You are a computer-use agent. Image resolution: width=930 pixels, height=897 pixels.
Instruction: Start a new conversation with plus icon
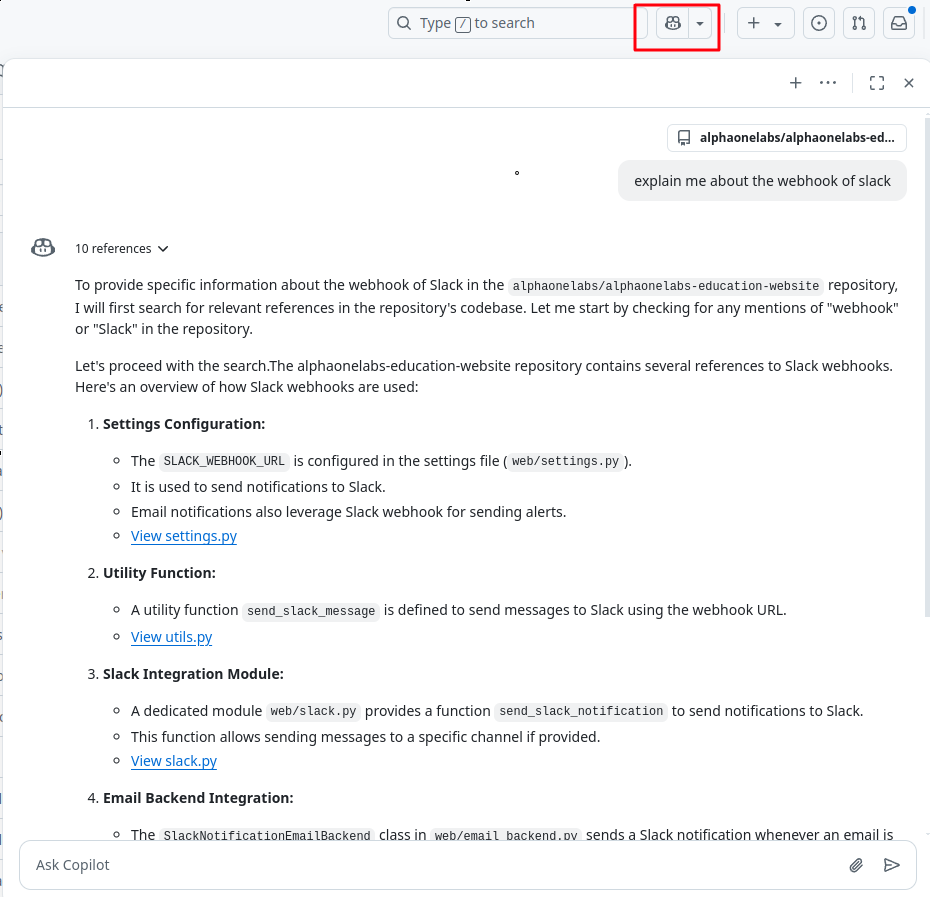tap(795, 83)
